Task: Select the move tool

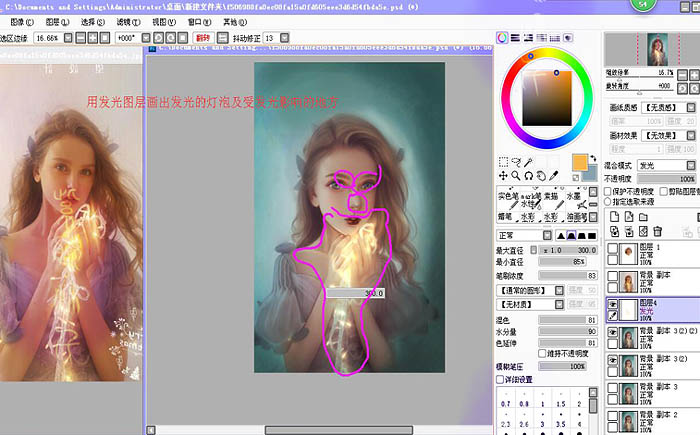Action: tap(503, 176)
